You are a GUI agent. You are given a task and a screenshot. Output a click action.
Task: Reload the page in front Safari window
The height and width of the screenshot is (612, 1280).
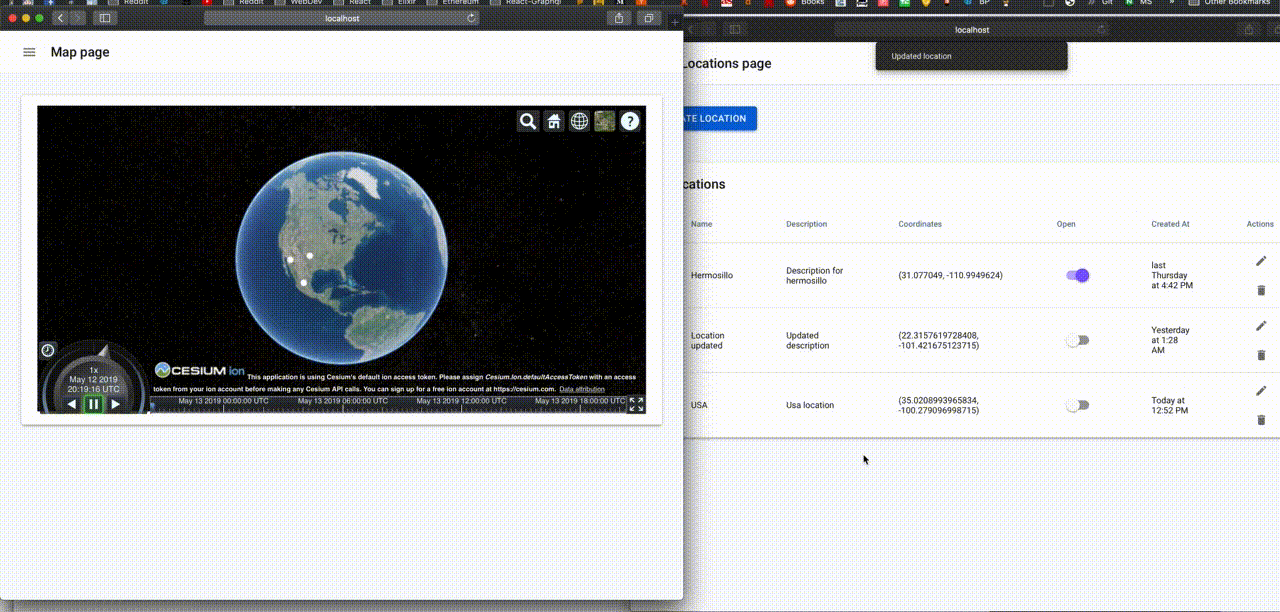click(471, 18)
